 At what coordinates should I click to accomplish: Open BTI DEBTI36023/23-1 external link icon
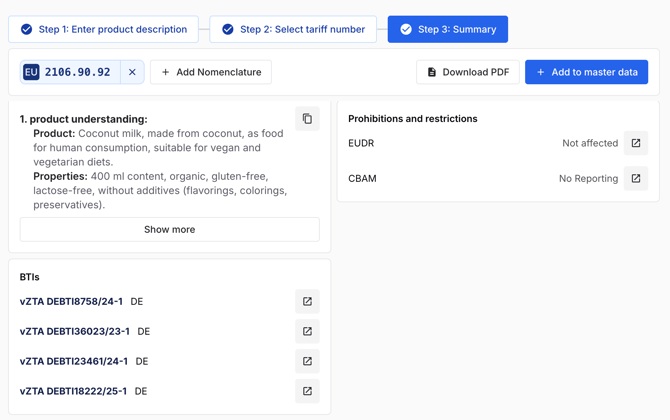tap(307, 331)
